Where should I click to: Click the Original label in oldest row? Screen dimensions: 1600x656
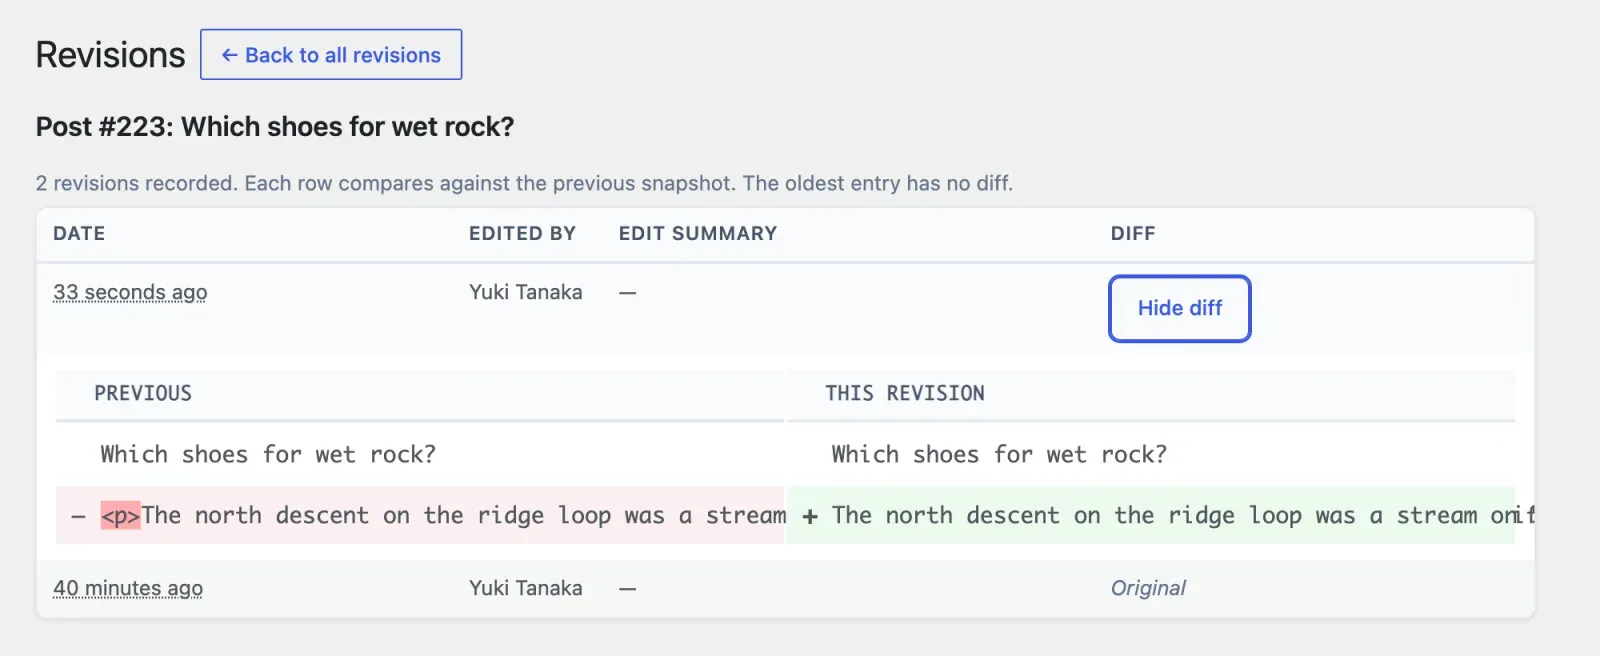click(x=1148, y=588)
